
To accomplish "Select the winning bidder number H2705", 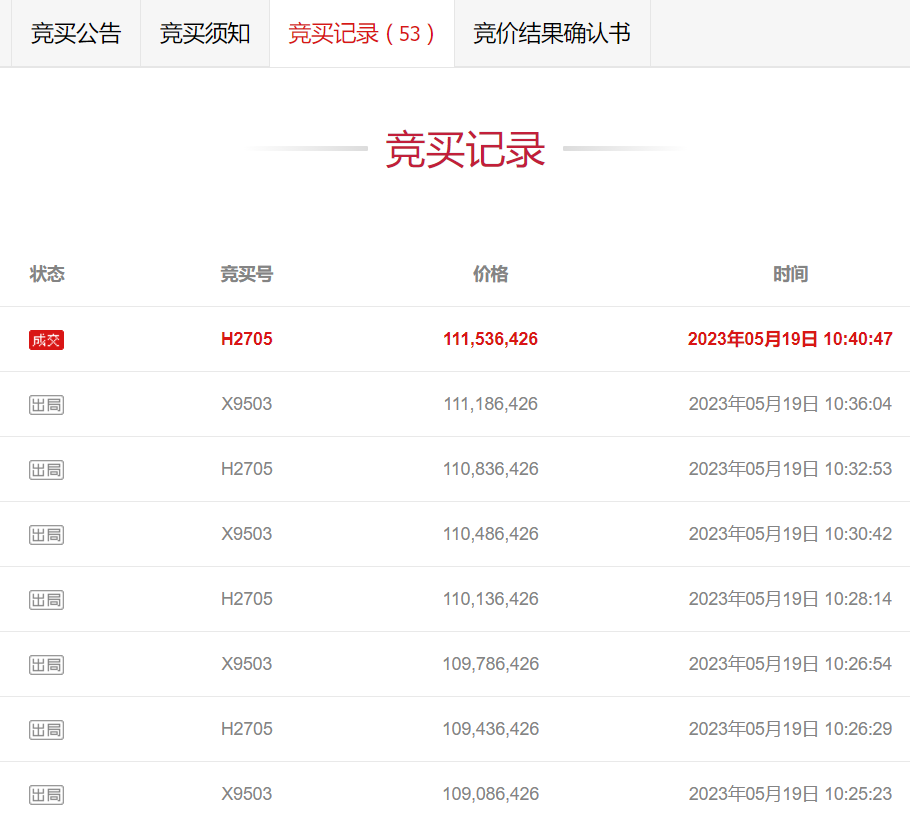I will 246,339.
